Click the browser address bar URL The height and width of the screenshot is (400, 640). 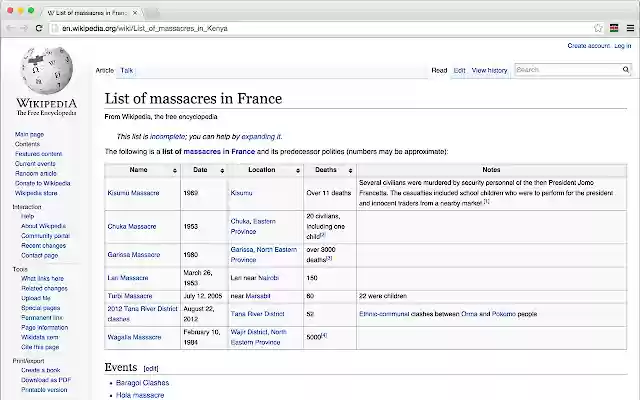coord(144,28)
